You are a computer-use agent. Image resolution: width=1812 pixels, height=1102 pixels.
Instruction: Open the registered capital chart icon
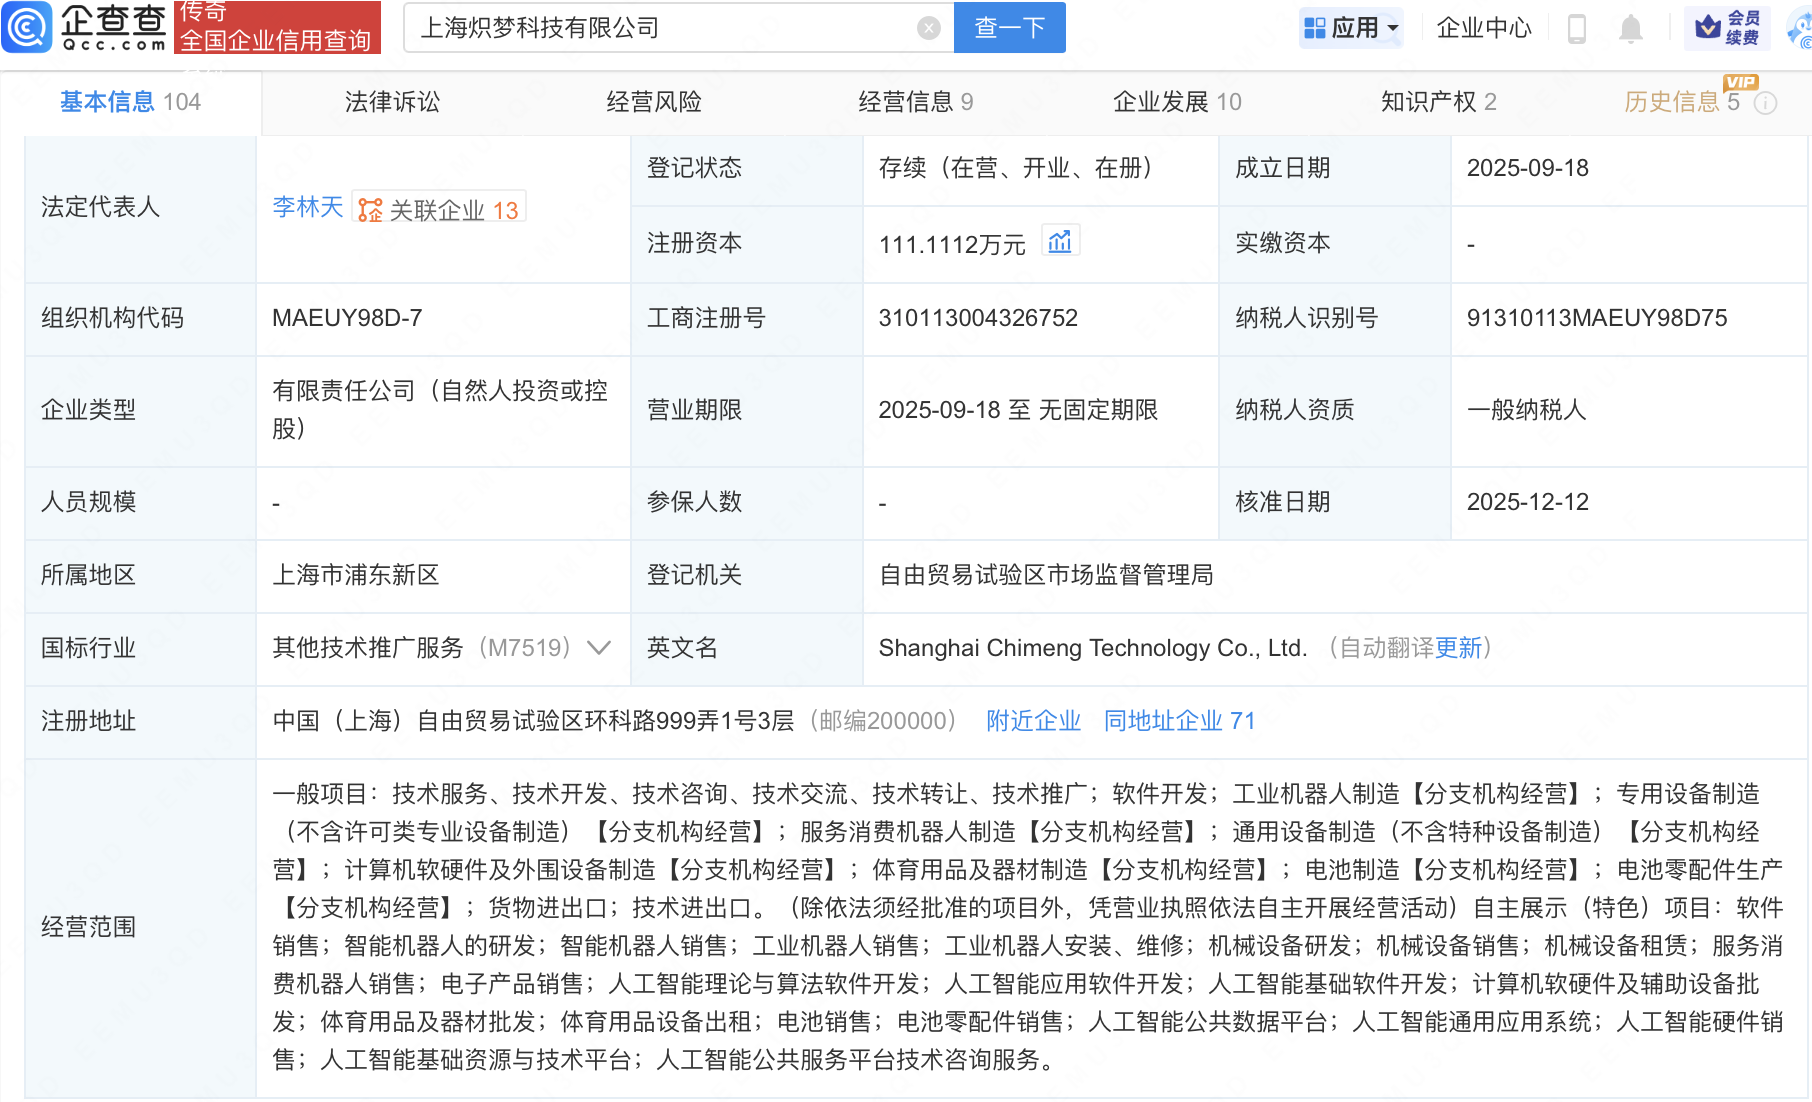point(1060,242)
